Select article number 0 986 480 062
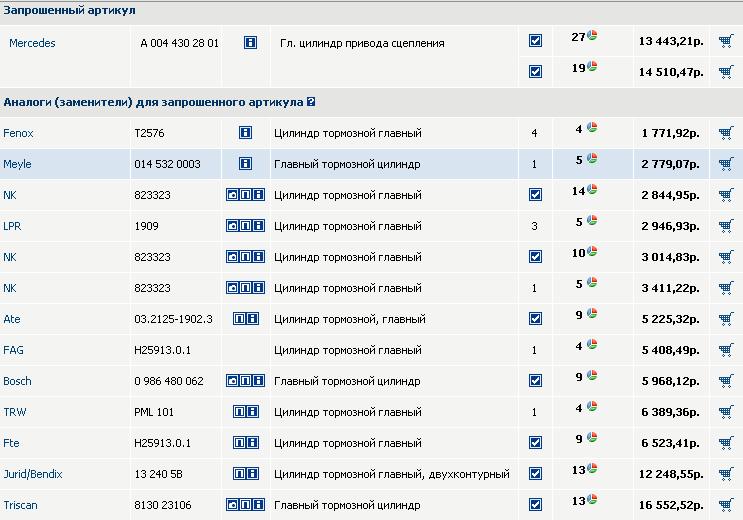743x520 pixels. coord(169,381)
